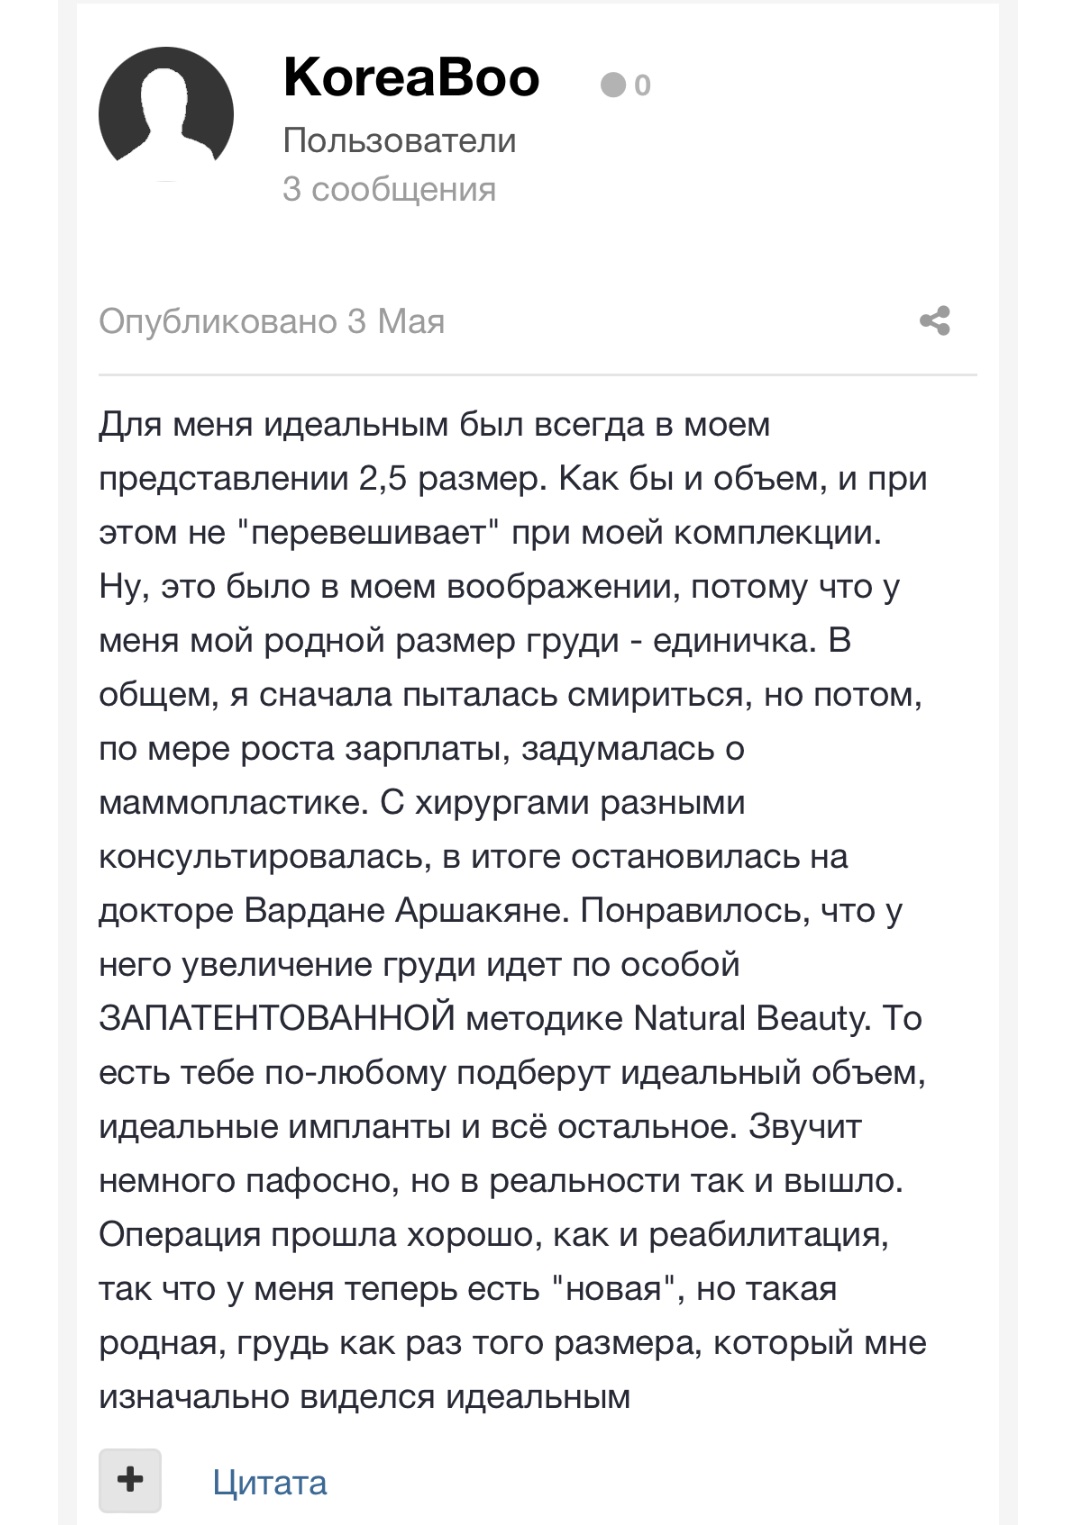Screen dimensions: 1075x1525
Task: Click the "2,5 размер" text in post
Action: point(452,479)
